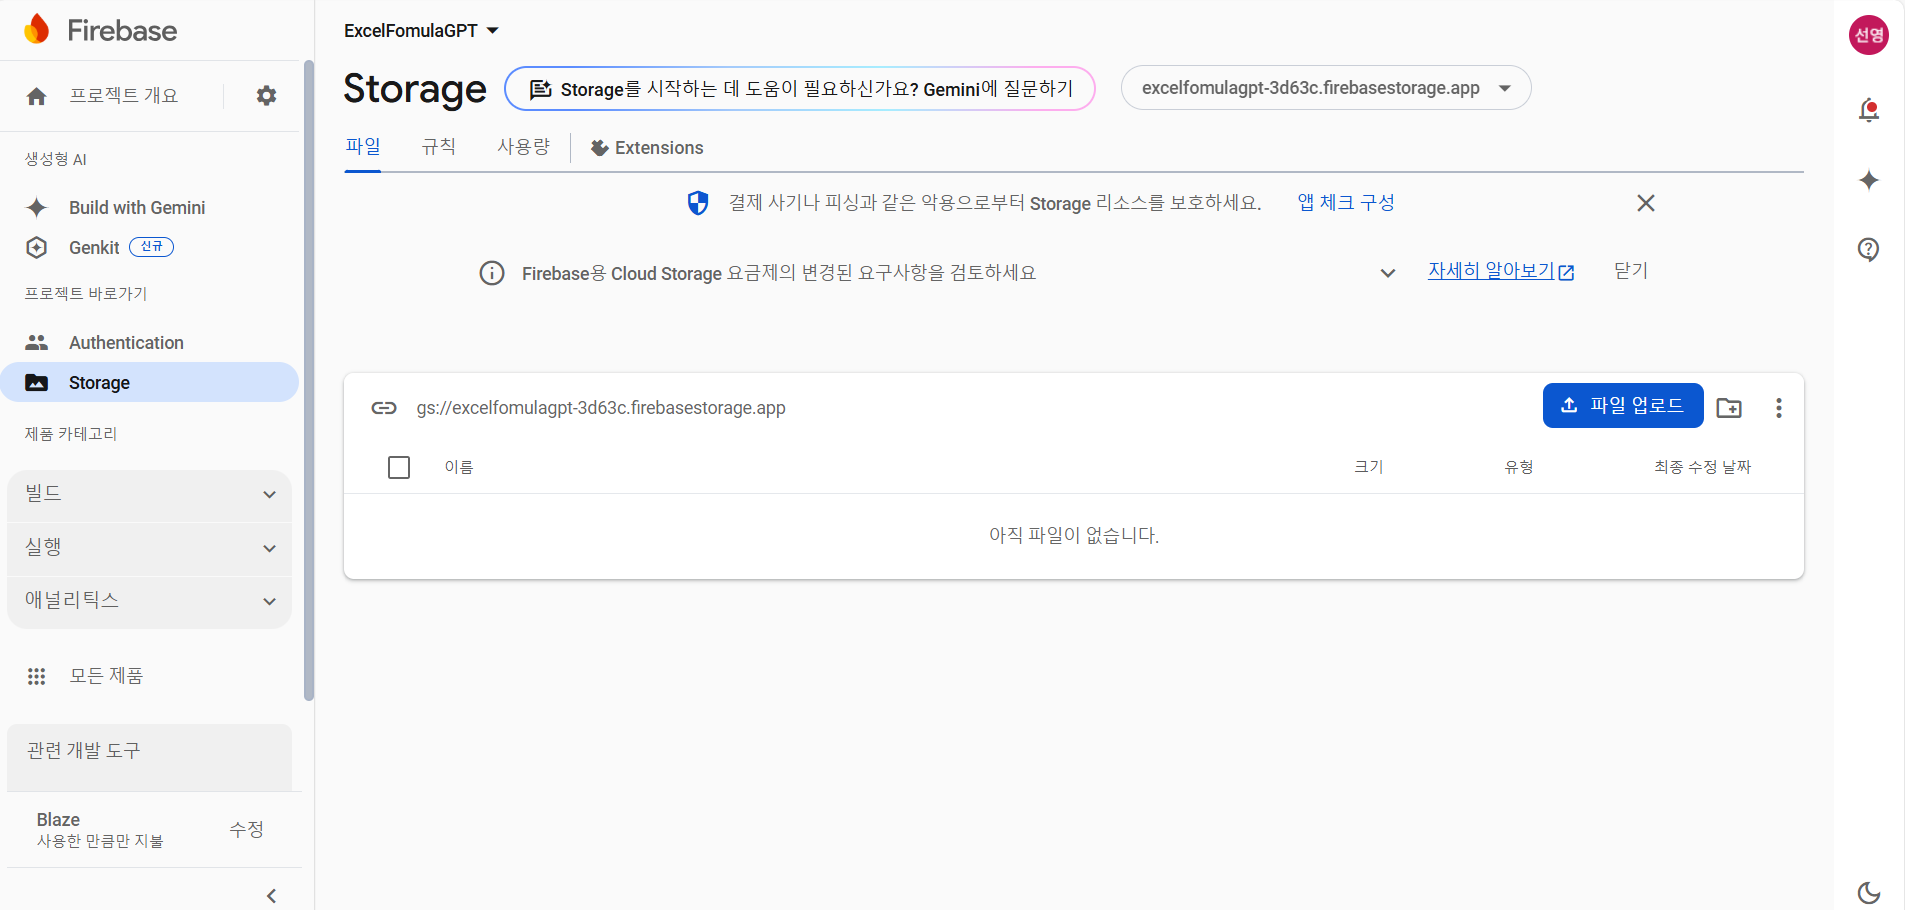Click 닫기 on pricing notice

1631,271
